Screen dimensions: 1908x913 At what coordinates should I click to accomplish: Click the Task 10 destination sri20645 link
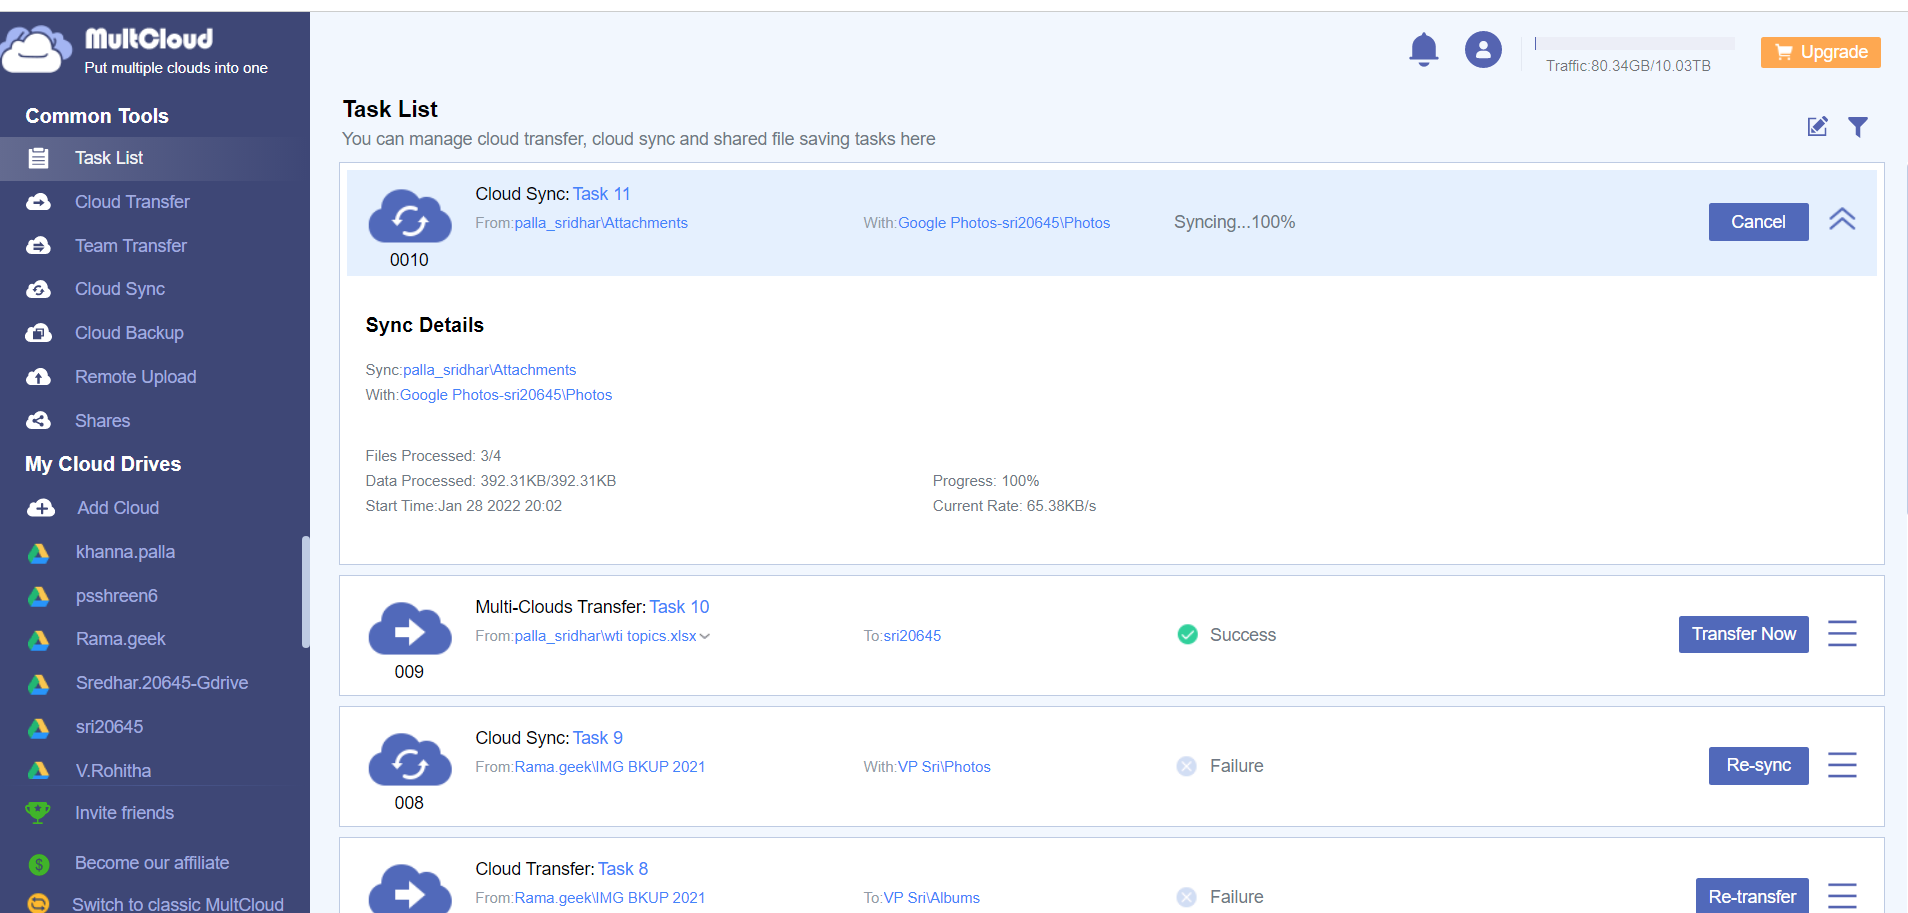(x=912, y=636)
